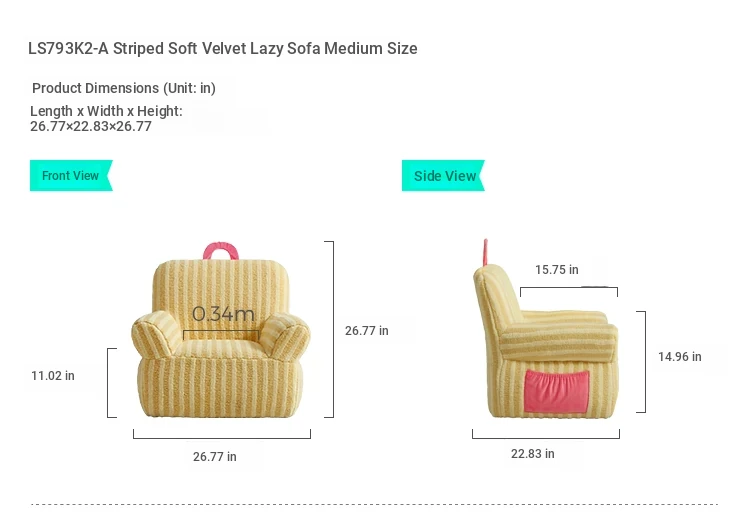Viewport: 750px width, 524px height.
Task: Click the 14.96 in armrest height label
Action: point(680,357)
